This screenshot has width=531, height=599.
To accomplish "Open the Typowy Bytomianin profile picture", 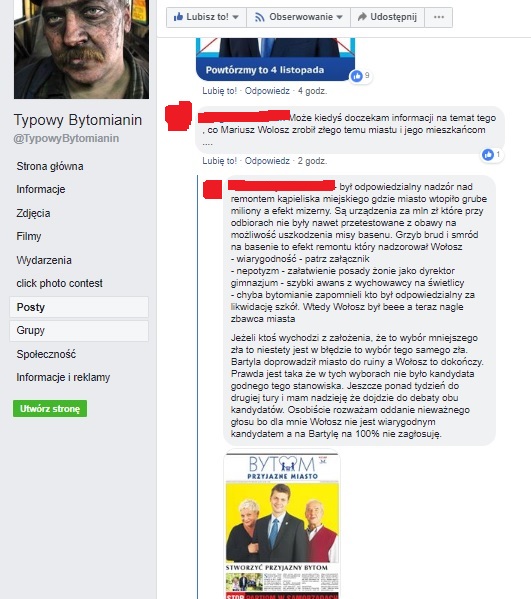I will point(81,49).
